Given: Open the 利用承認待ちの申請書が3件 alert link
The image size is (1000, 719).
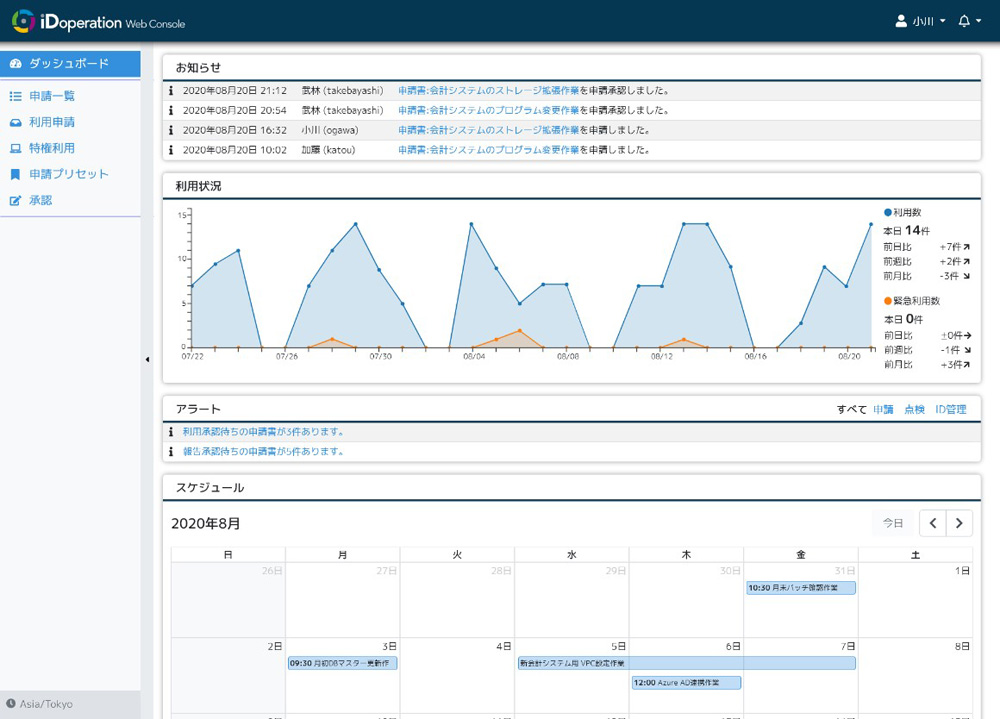Looking at the screenshot, I should 263,432.
